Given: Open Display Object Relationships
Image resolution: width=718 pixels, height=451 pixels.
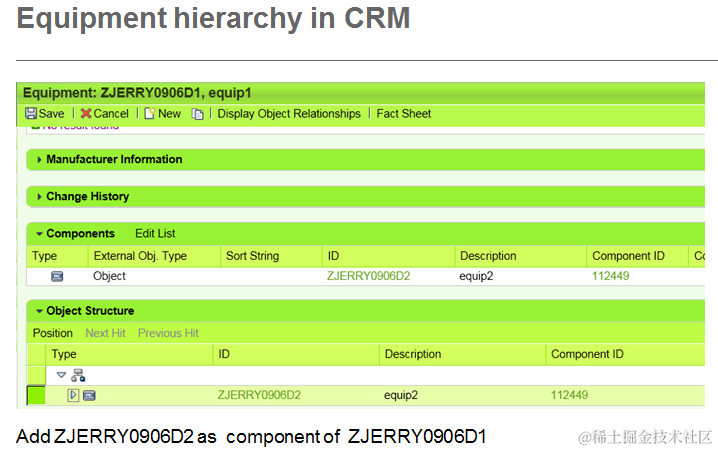Looking at the screenshot, I should (x=289, y=114).
